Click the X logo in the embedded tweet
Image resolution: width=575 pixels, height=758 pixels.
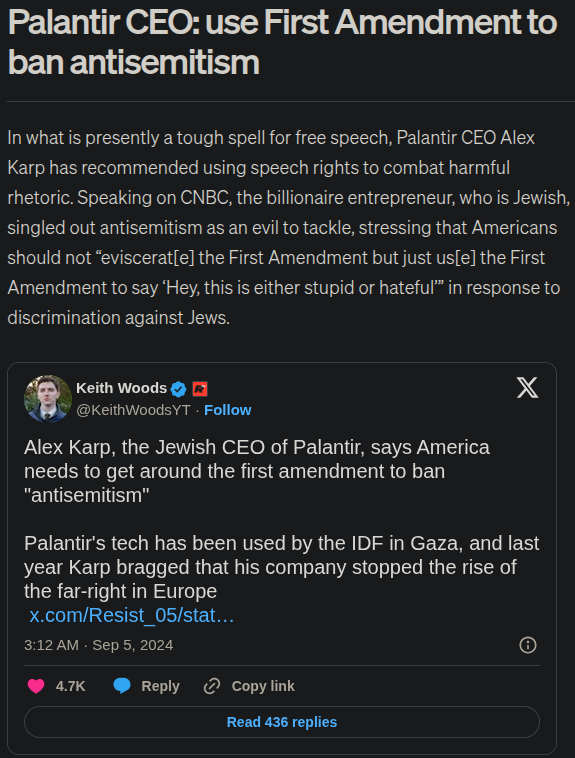click(x=527, y=388)
